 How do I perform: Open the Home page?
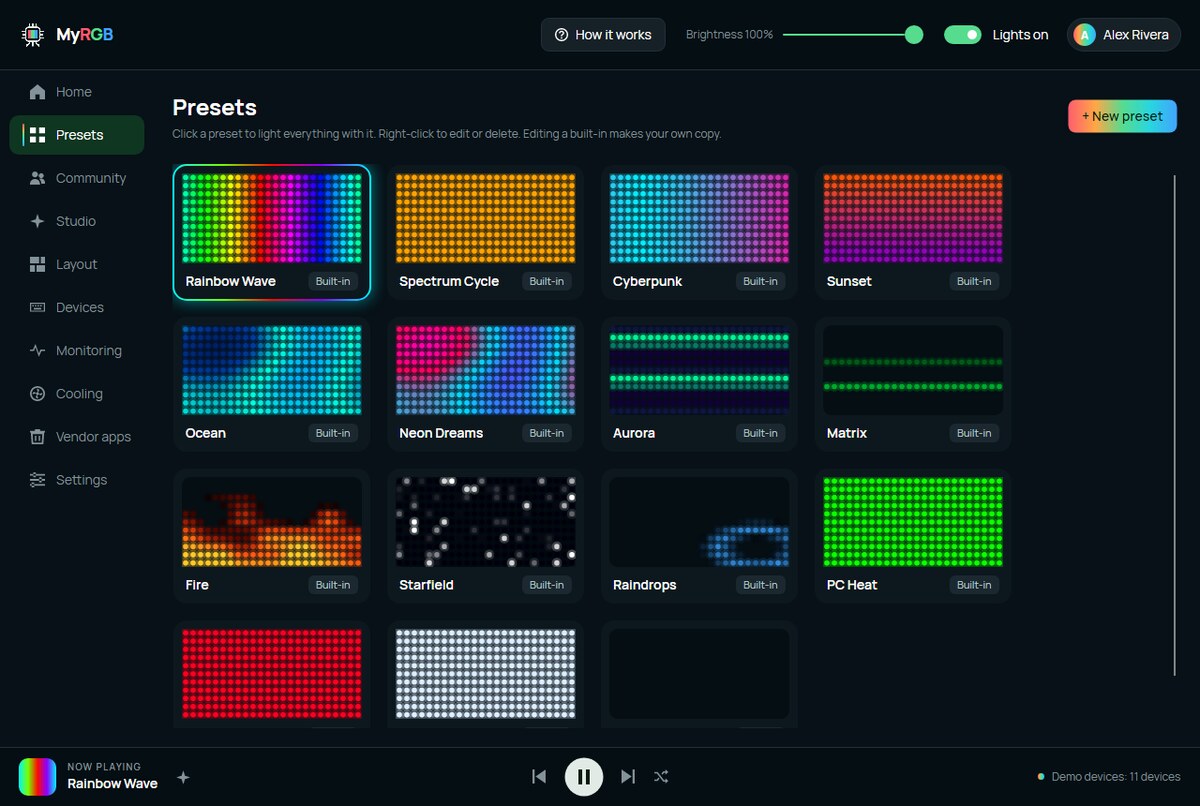77,92
